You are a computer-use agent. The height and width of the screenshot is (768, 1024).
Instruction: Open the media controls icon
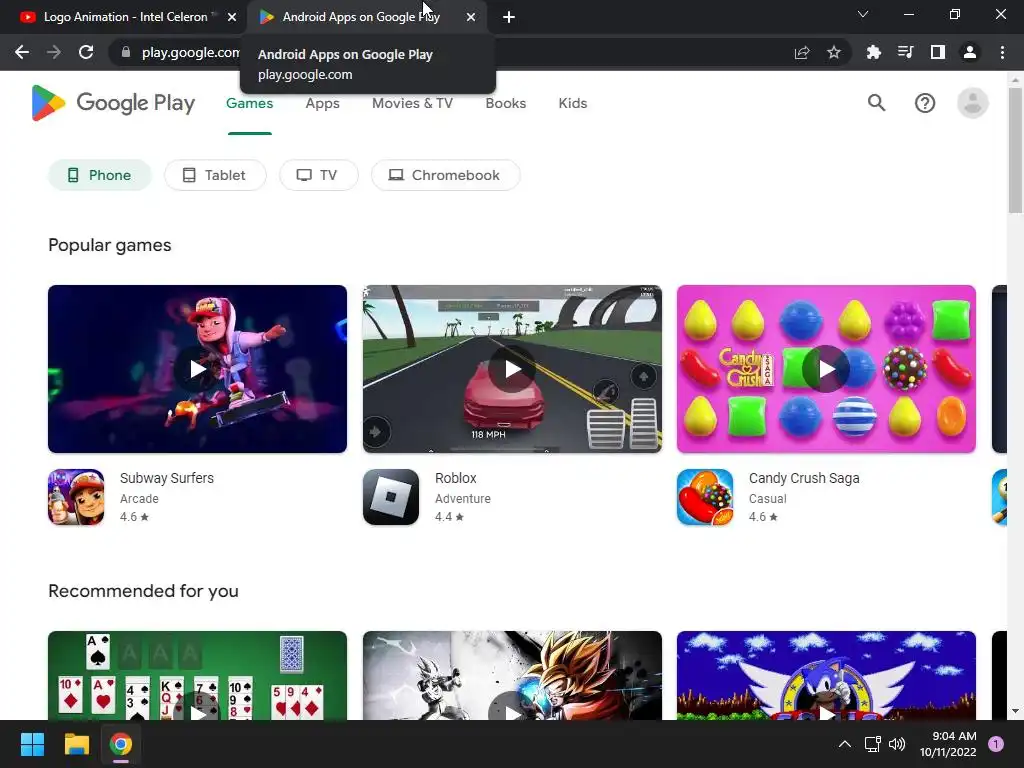[905, 52]
